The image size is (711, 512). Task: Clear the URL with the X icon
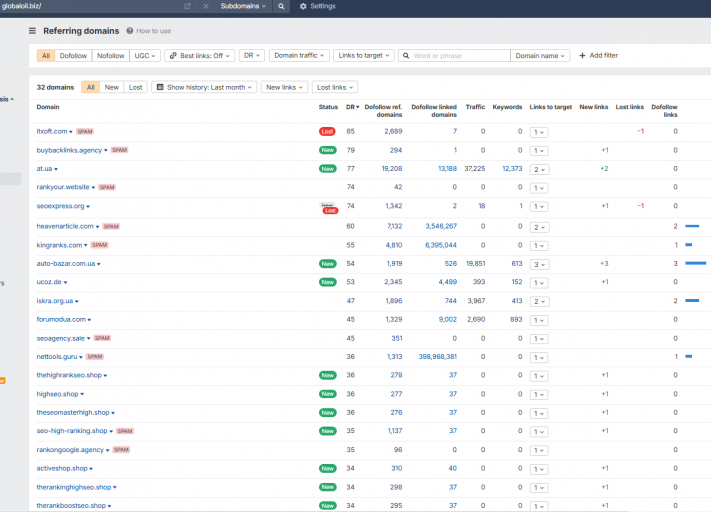pos(205,6)
